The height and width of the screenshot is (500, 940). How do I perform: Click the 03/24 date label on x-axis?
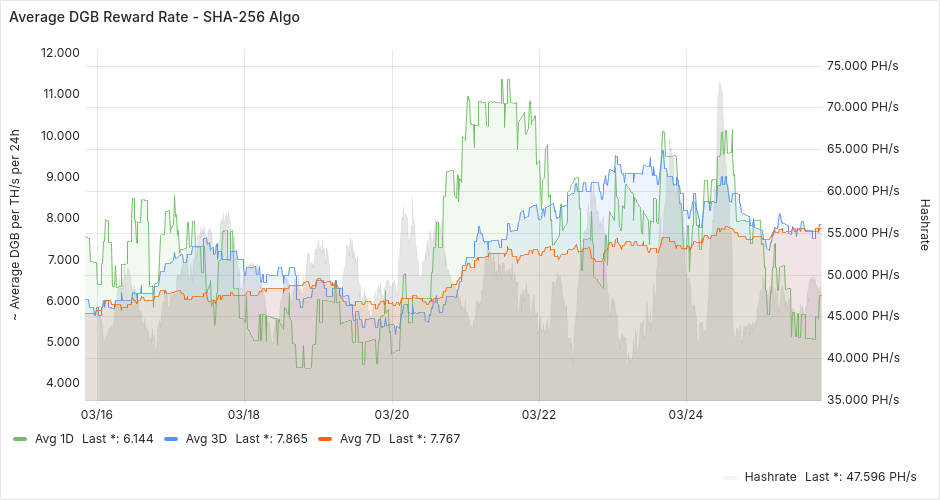687,414
